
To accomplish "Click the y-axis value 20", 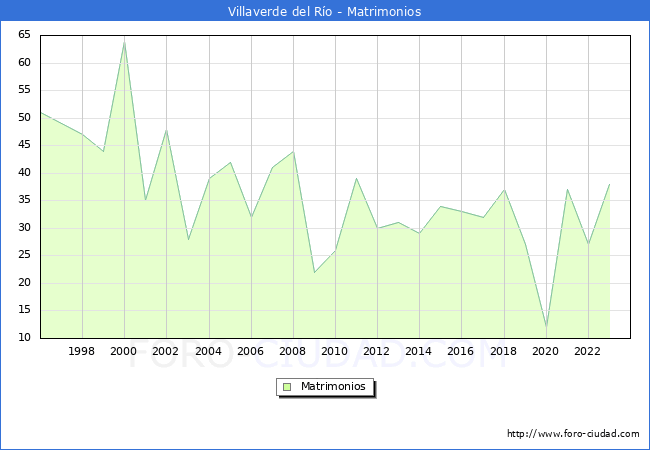I will [24, 283].
